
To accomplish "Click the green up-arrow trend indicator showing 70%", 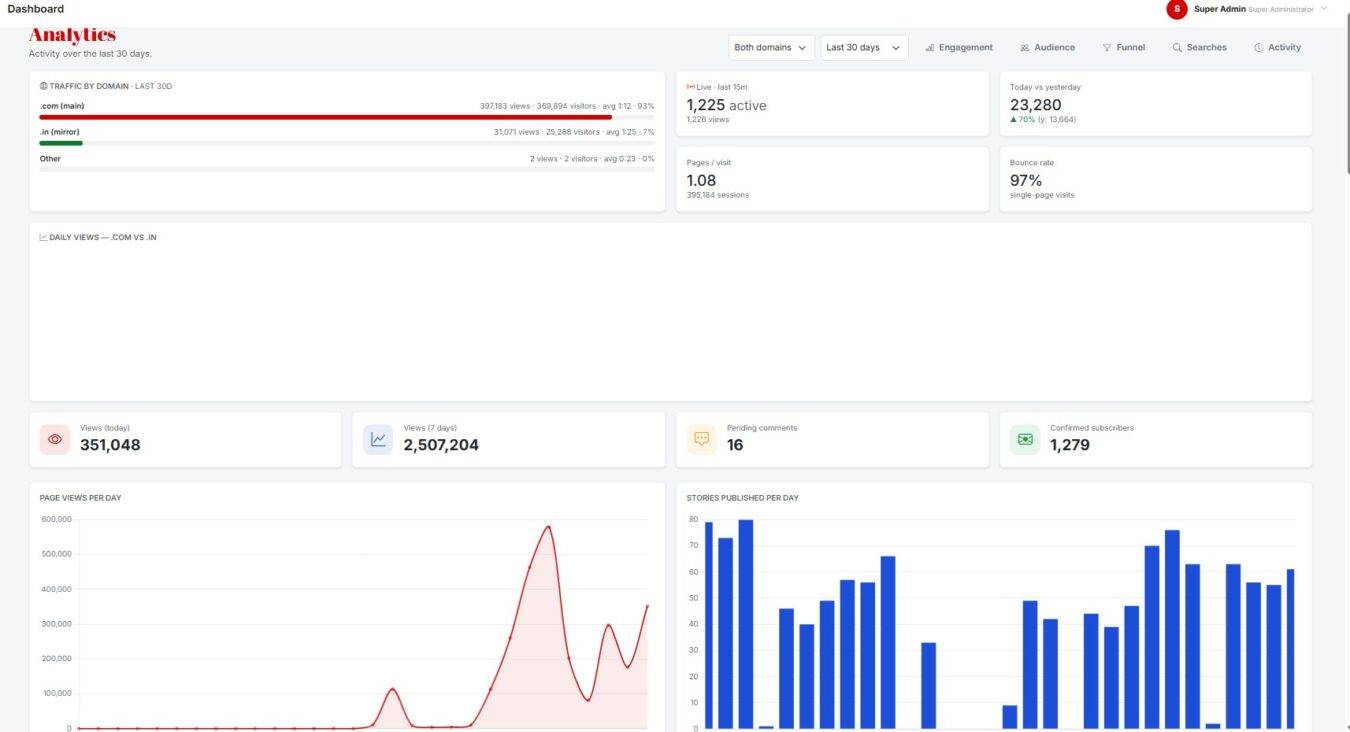I will (1022, 119).
